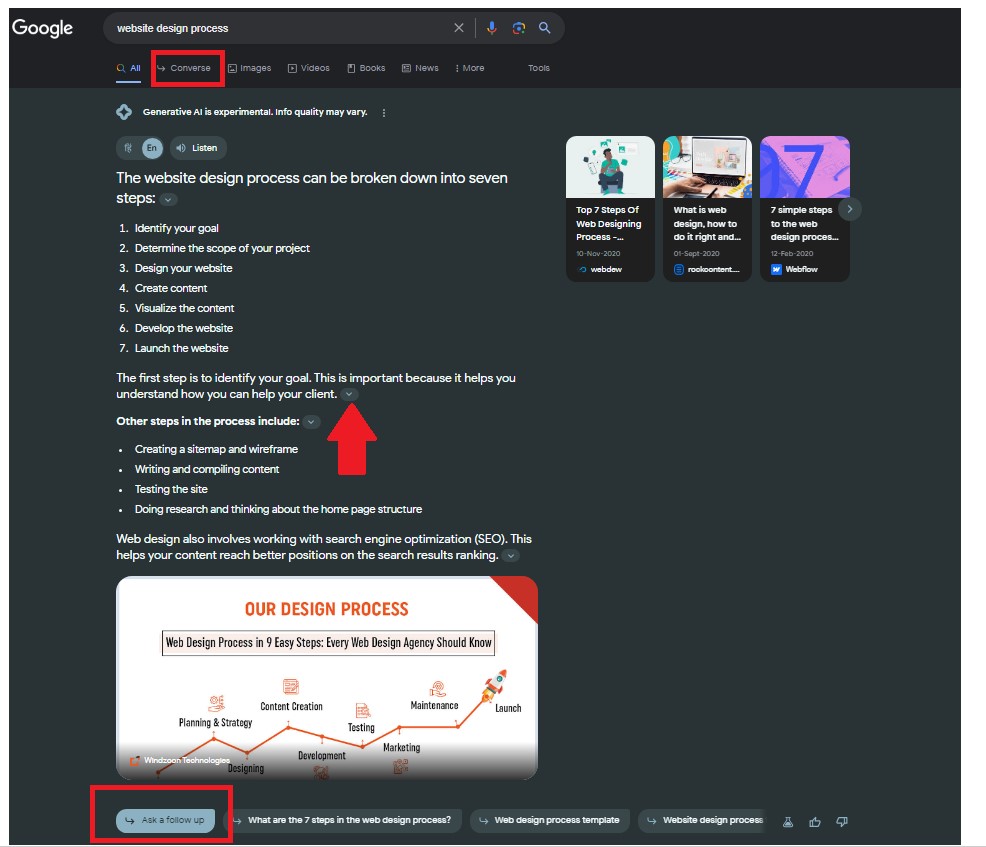Listen to the AI answer aloud
986x847 pixels.
tap(197, 148)
